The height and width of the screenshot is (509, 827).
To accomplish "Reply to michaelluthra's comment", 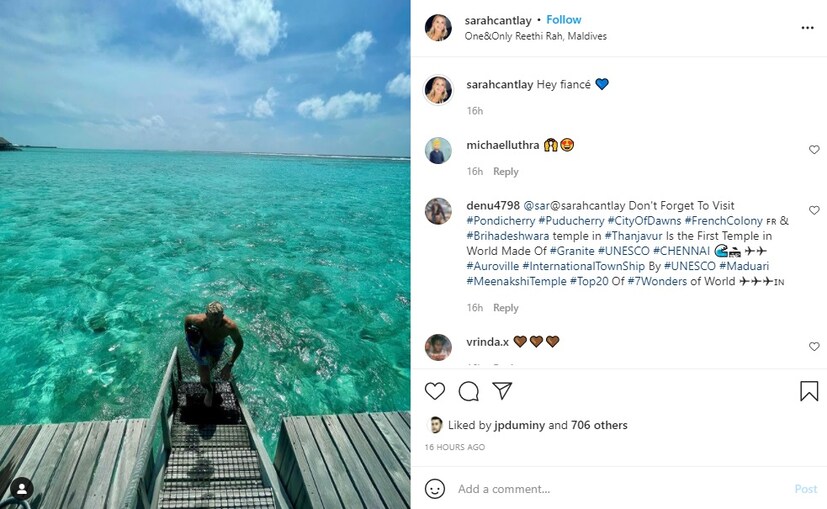I will tap(506, 172).
